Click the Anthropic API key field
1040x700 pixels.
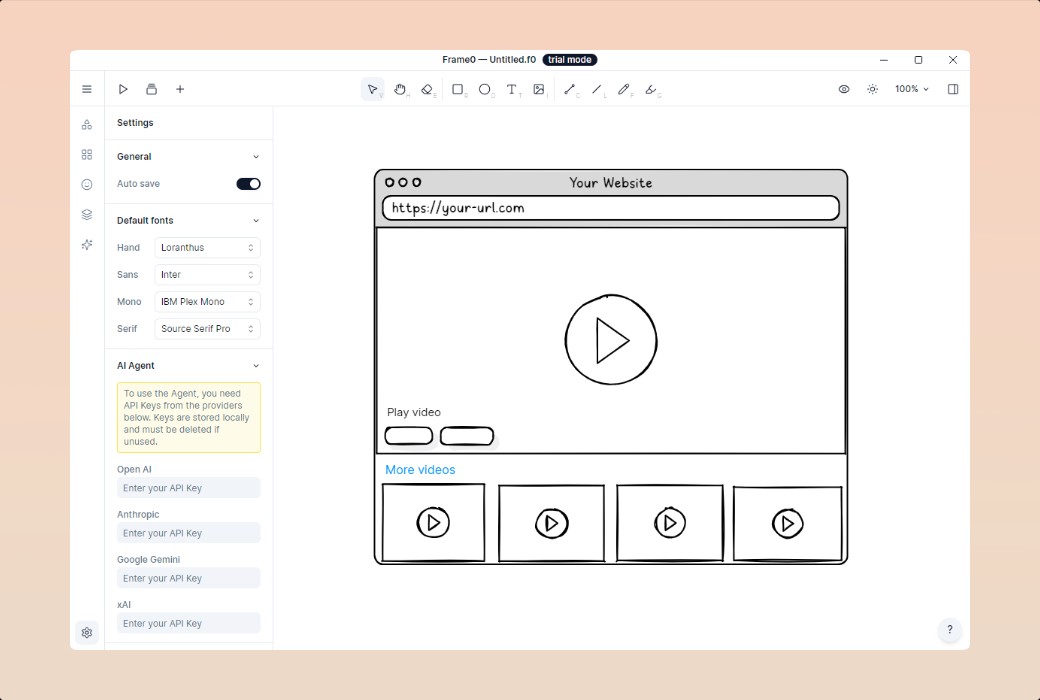[x=188, y=533]
